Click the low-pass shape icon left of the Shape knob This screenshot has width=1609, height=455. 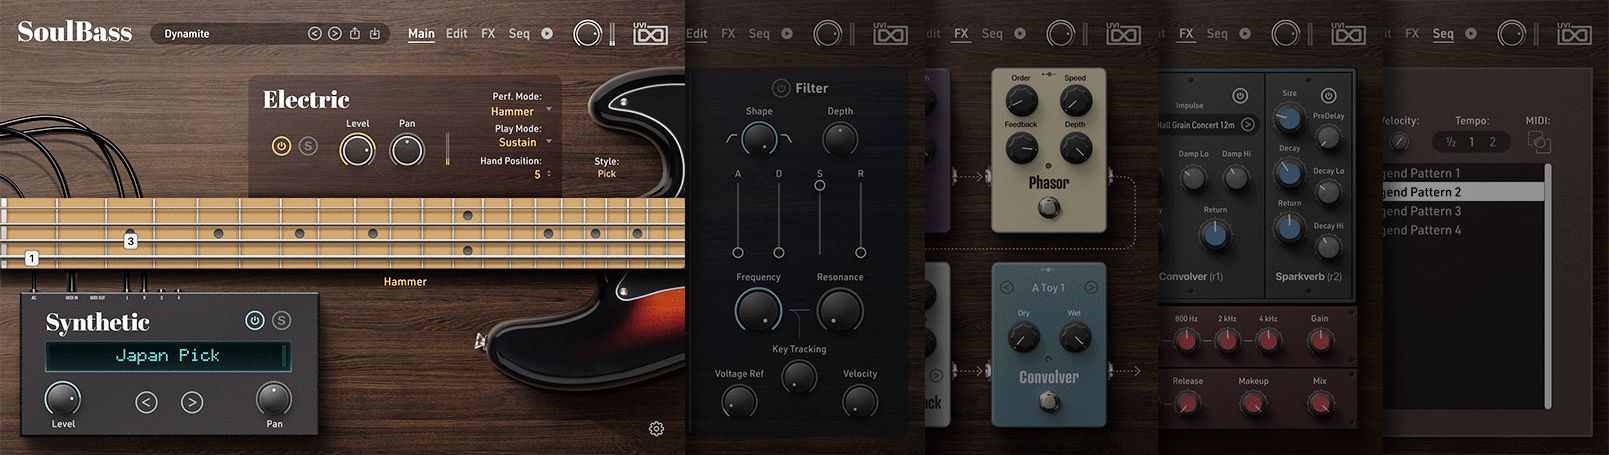point(732,139)
